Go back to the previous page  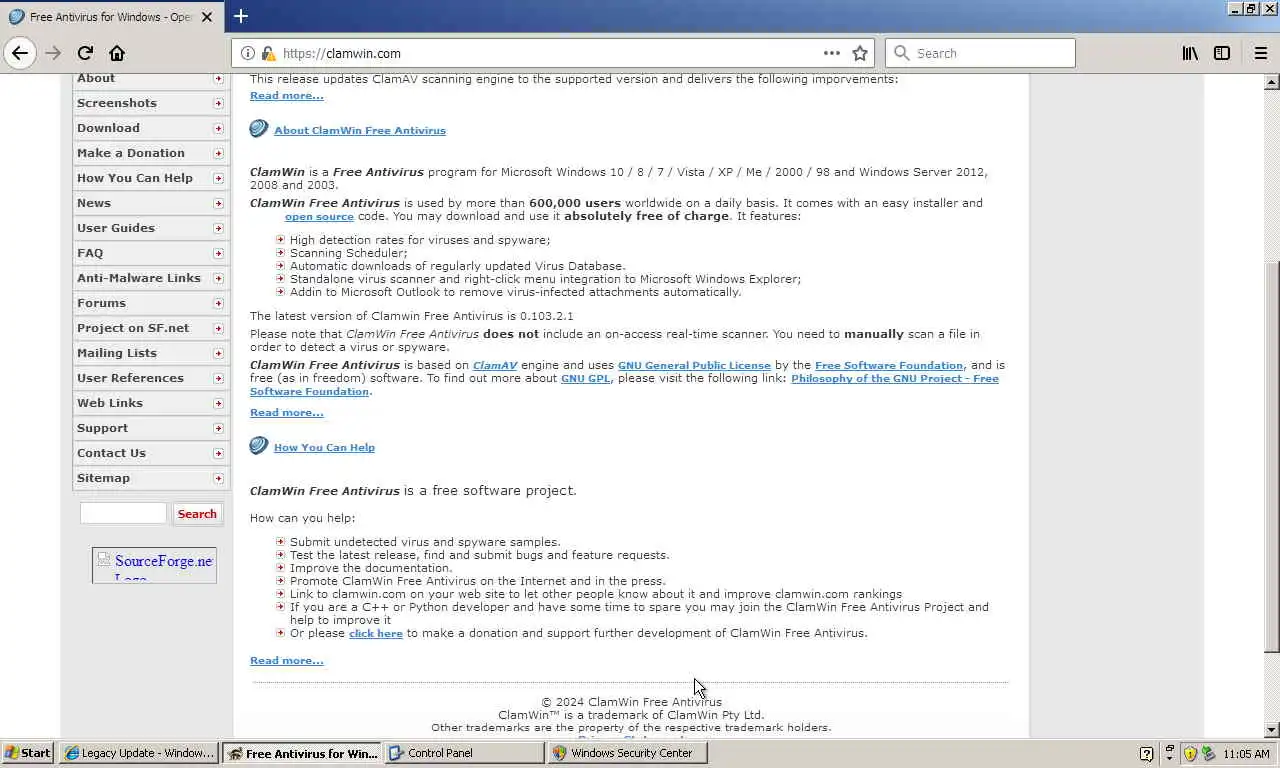point(20,53)
